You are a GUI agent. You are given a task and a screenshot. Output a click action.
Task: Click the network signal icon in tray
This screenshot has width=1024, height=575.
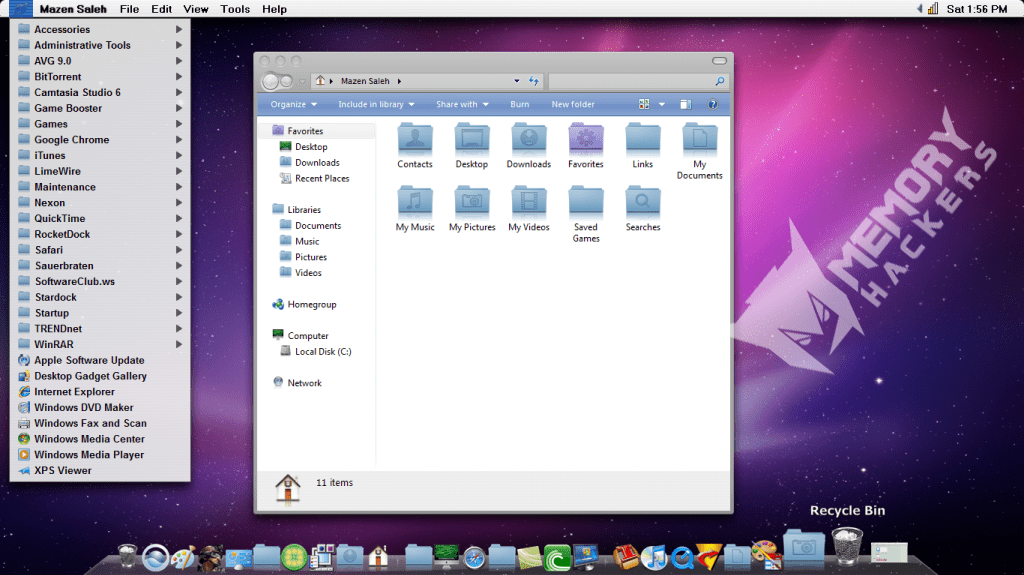point(933,8)
